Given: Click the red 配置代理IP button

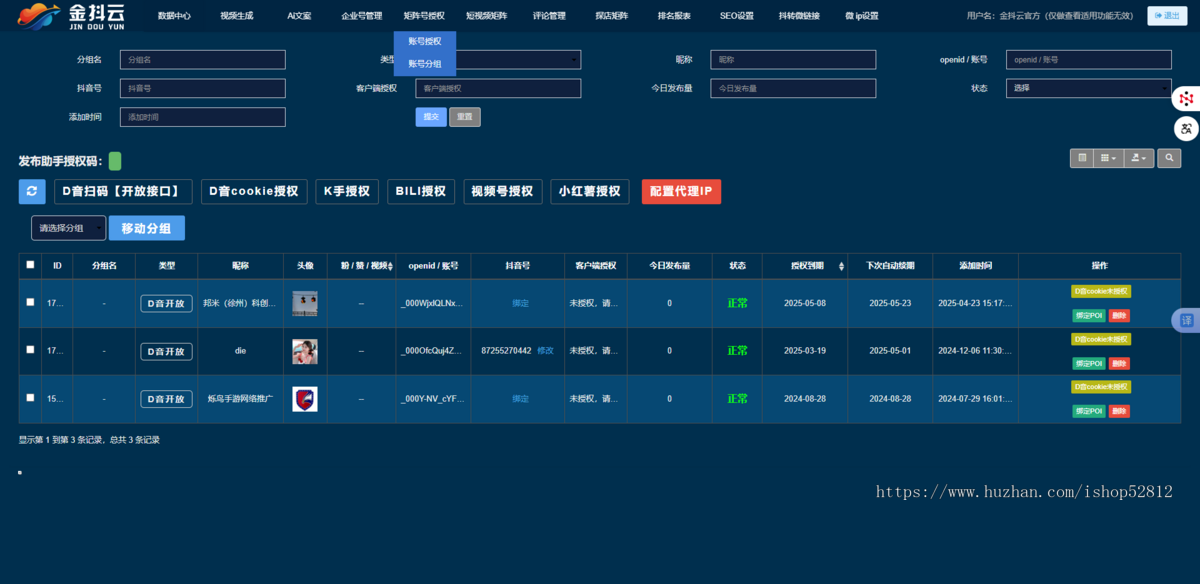Looking at the screenshot, I should pos(681,191).
